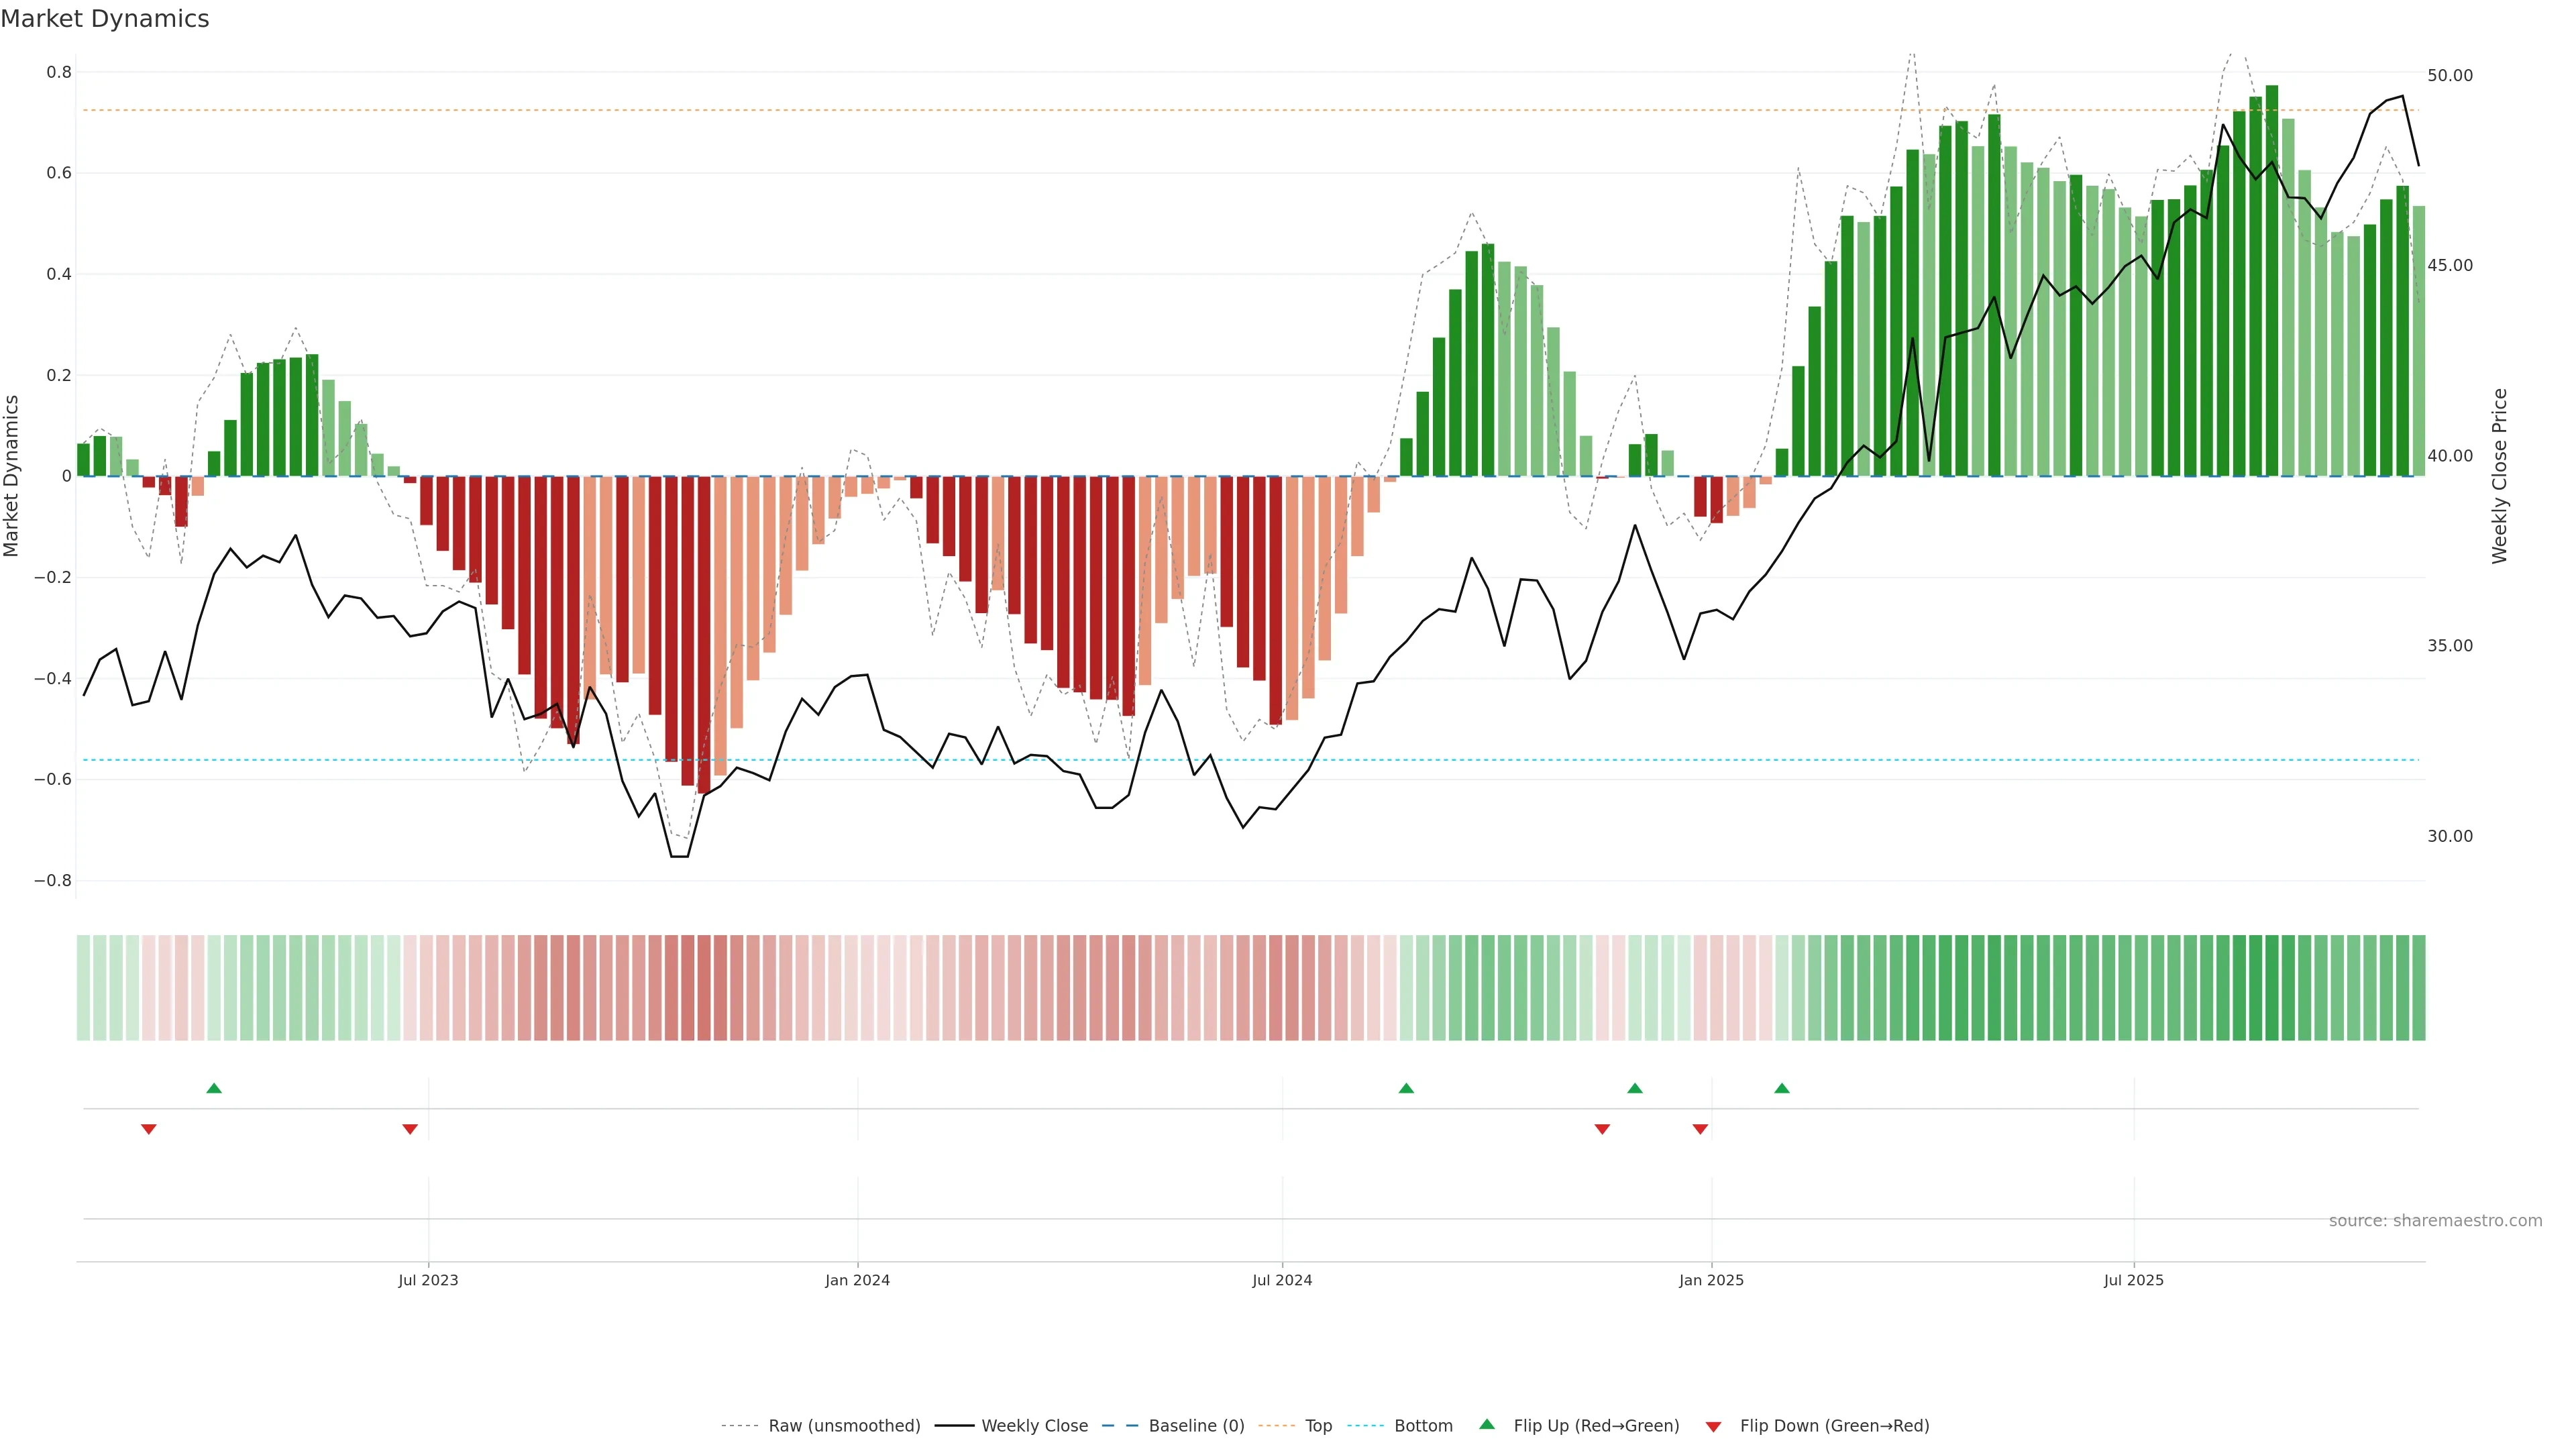Click the rightmost green heat-strip cell
This screenshot has width=2576, height=1449.
pos(2418,988)
